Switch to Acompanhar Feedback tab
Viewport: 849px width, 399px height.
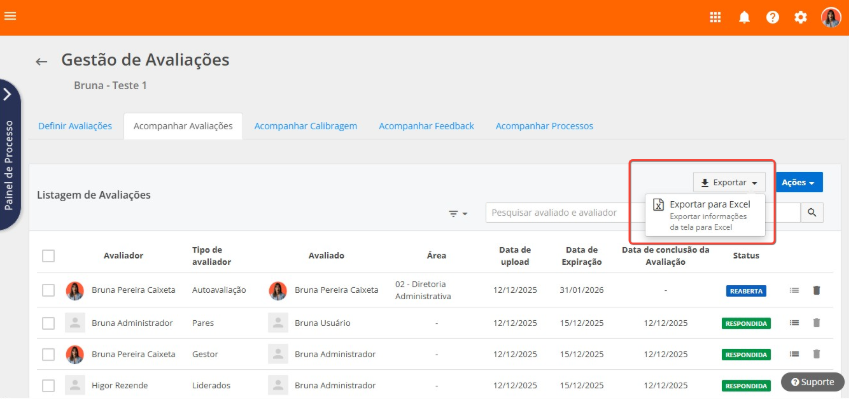point(426,126)
